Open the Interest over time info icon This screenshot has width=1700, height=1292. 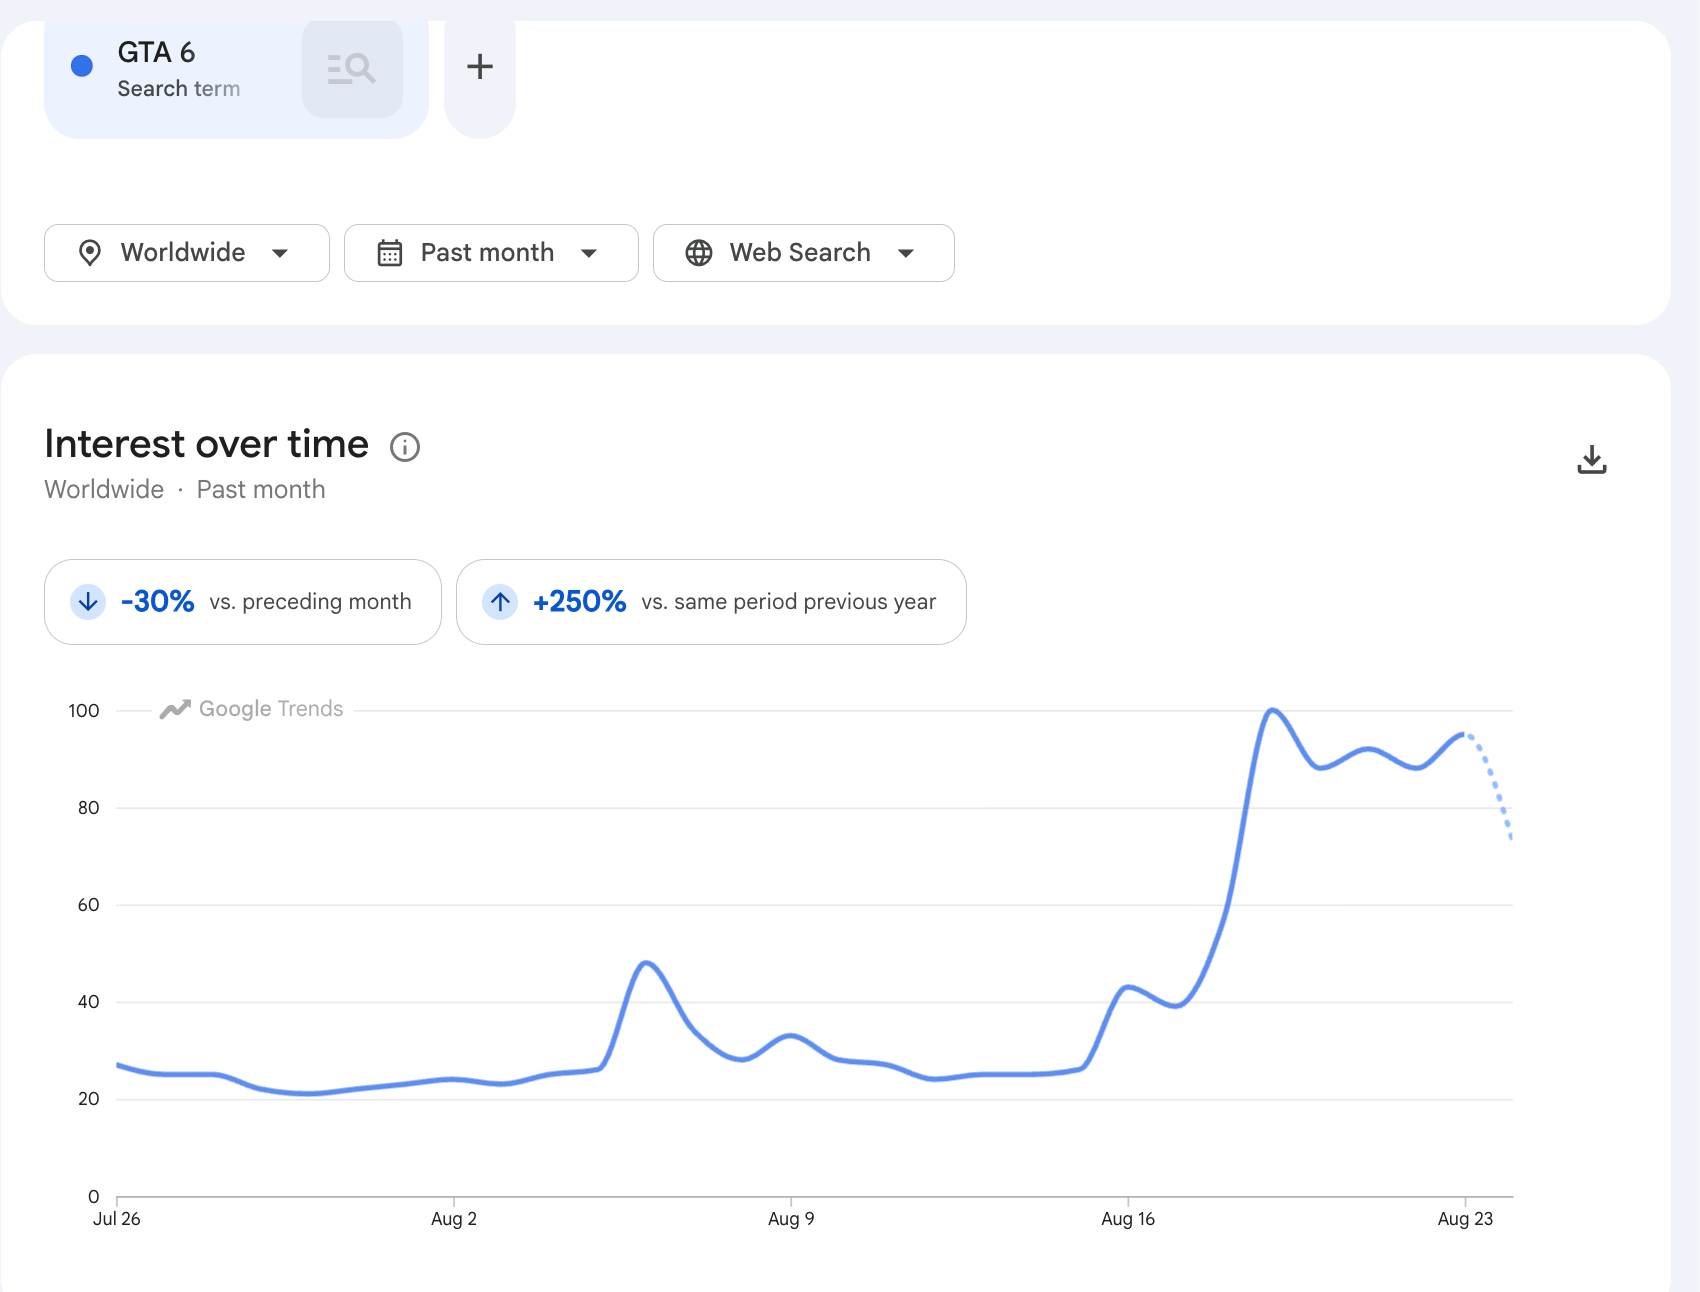[x=405, y=447]
